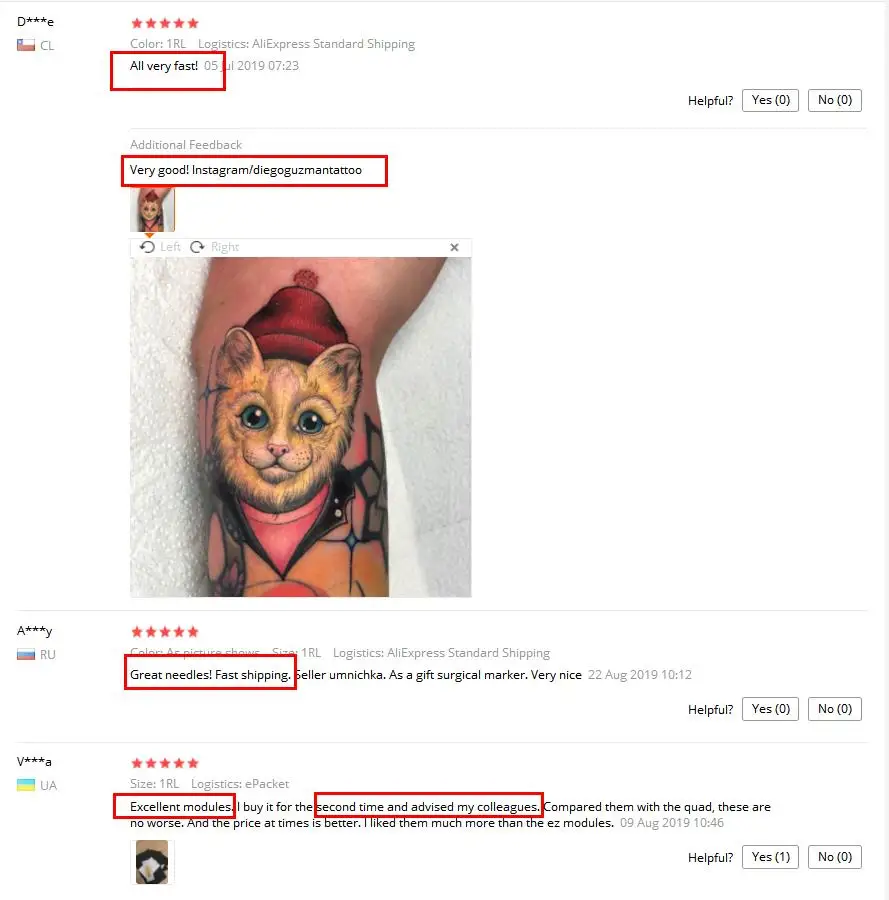
Task: Vote No (0) on A***y's review
Action: click(834, 709)
